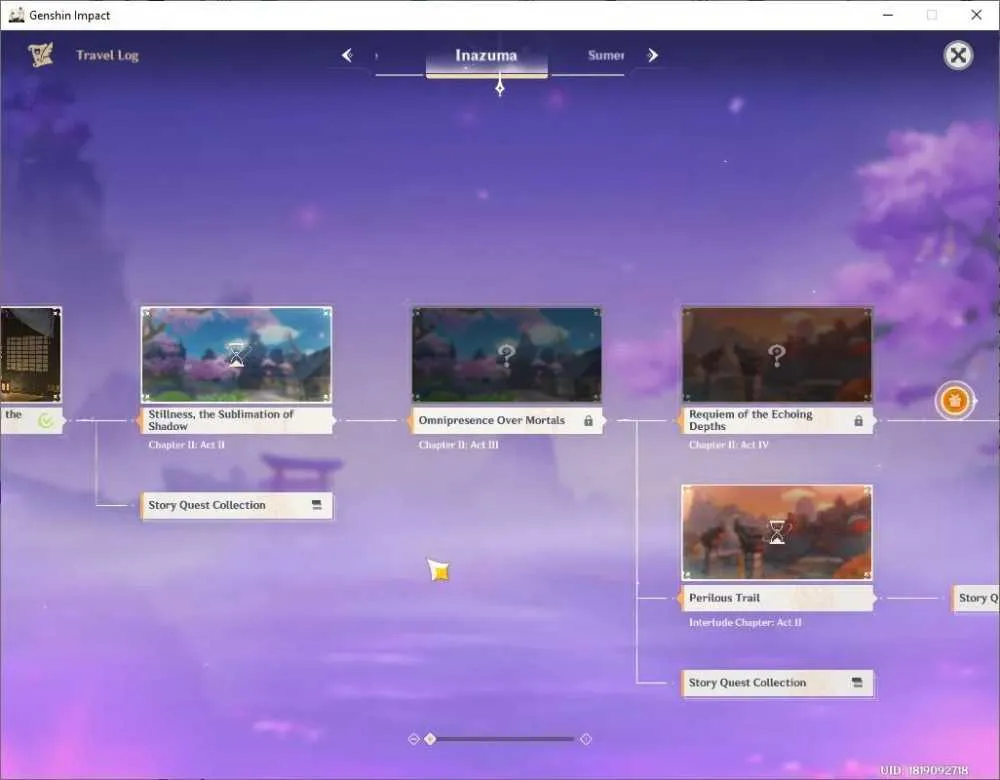The image size is (1000, 780).
Task: Click the timeline slider track
Action: coord(504,739)
